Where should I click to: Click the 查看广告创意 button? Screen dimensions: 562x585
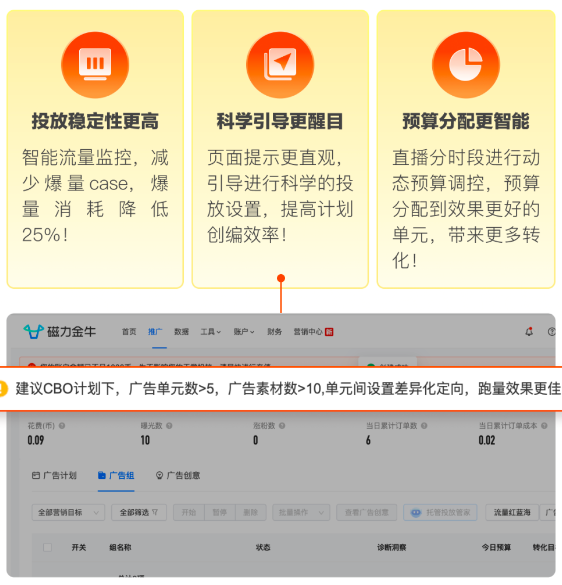click(x=367, y=512)
